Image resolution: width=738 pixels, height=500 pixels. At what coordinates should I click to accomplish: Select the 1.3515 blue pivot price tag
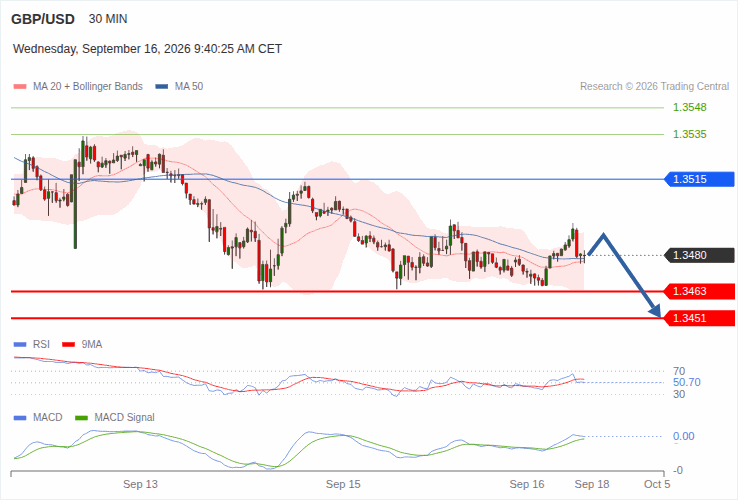pos(699,179)
